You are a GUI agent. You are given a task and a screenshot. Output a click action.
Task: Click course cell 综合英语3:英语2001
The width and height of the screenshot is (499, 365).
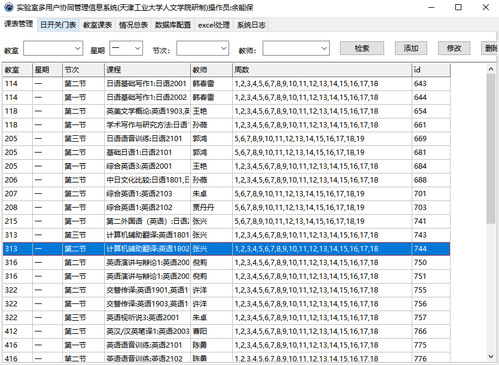pyautogui.click(x=147, y=166)
